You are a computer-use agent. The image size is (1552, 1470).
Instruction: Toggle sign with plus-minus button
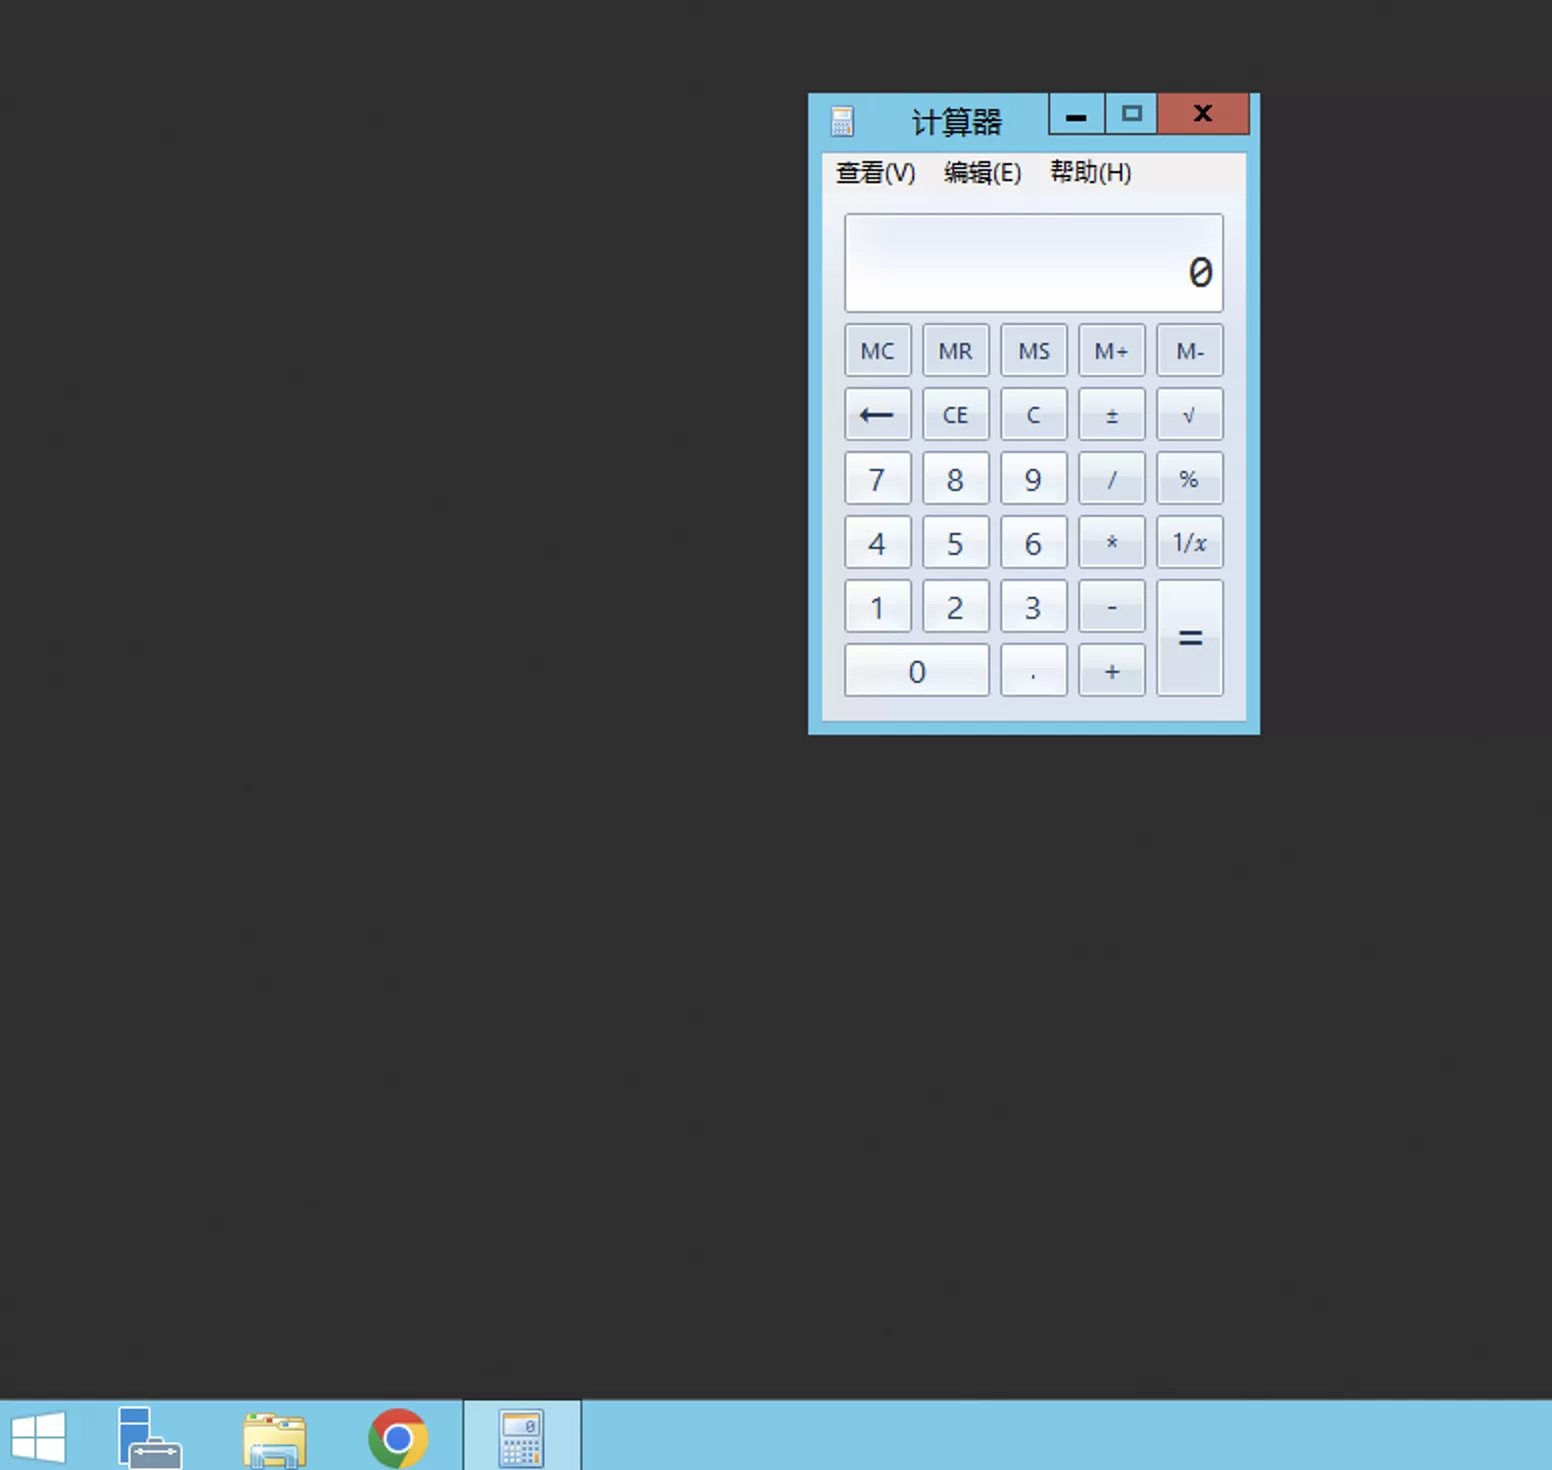pos(1111,415)
